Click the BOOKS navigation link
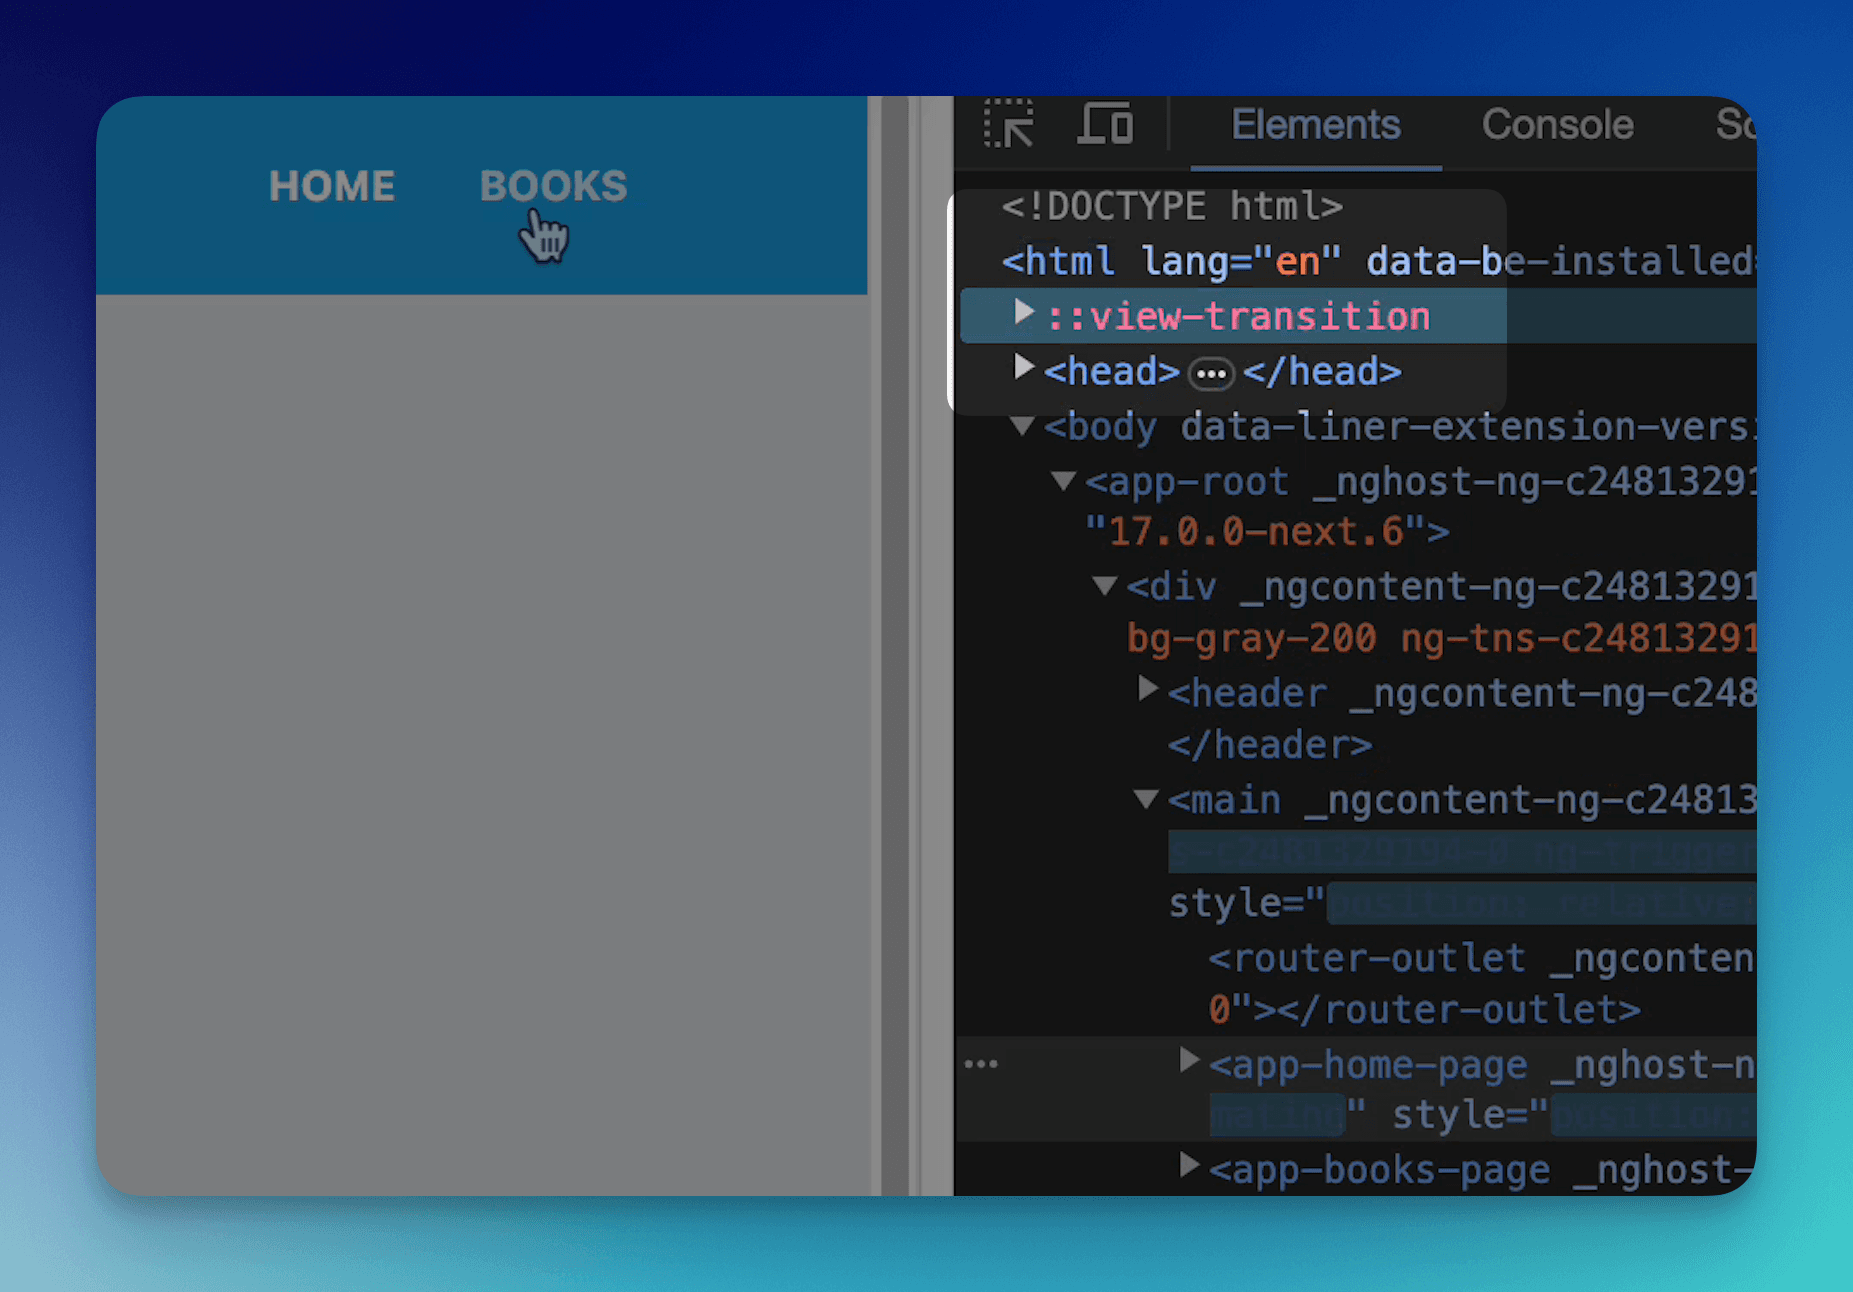Image resolution: width=1853 pixels, height=1292 pixels. [x=553, y=186]
